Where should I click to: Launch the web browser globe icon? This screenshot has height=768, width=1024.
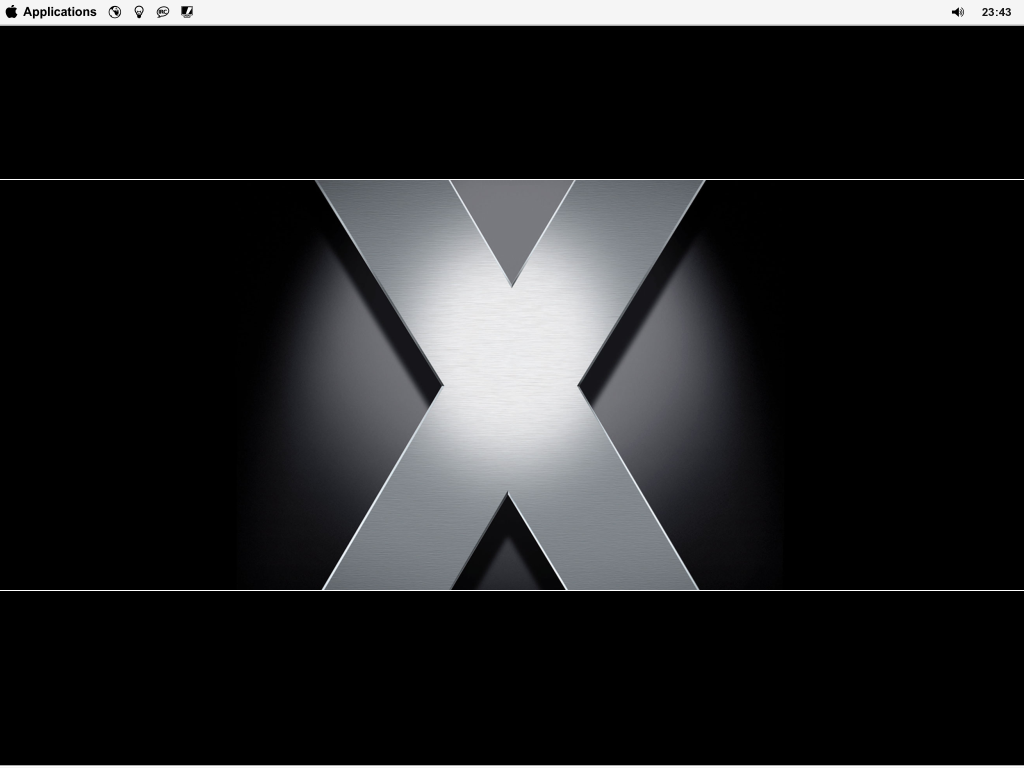[x=115, y=12]
